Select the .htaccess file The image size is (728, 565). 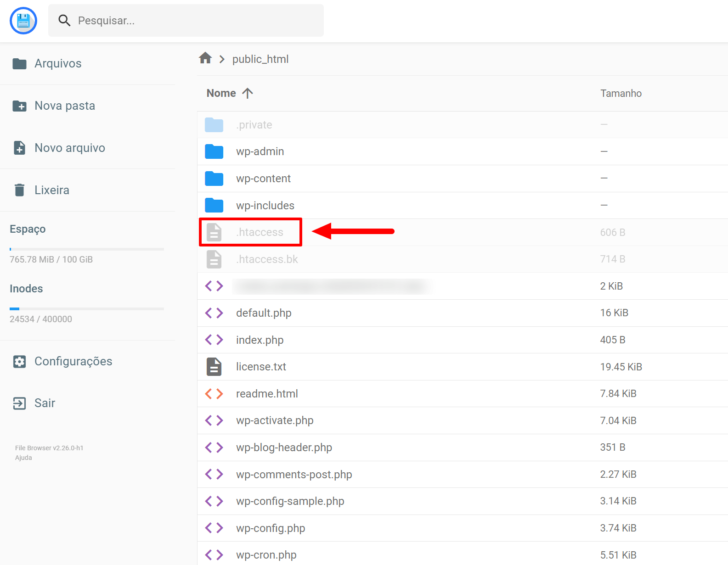tap(462, 232)
